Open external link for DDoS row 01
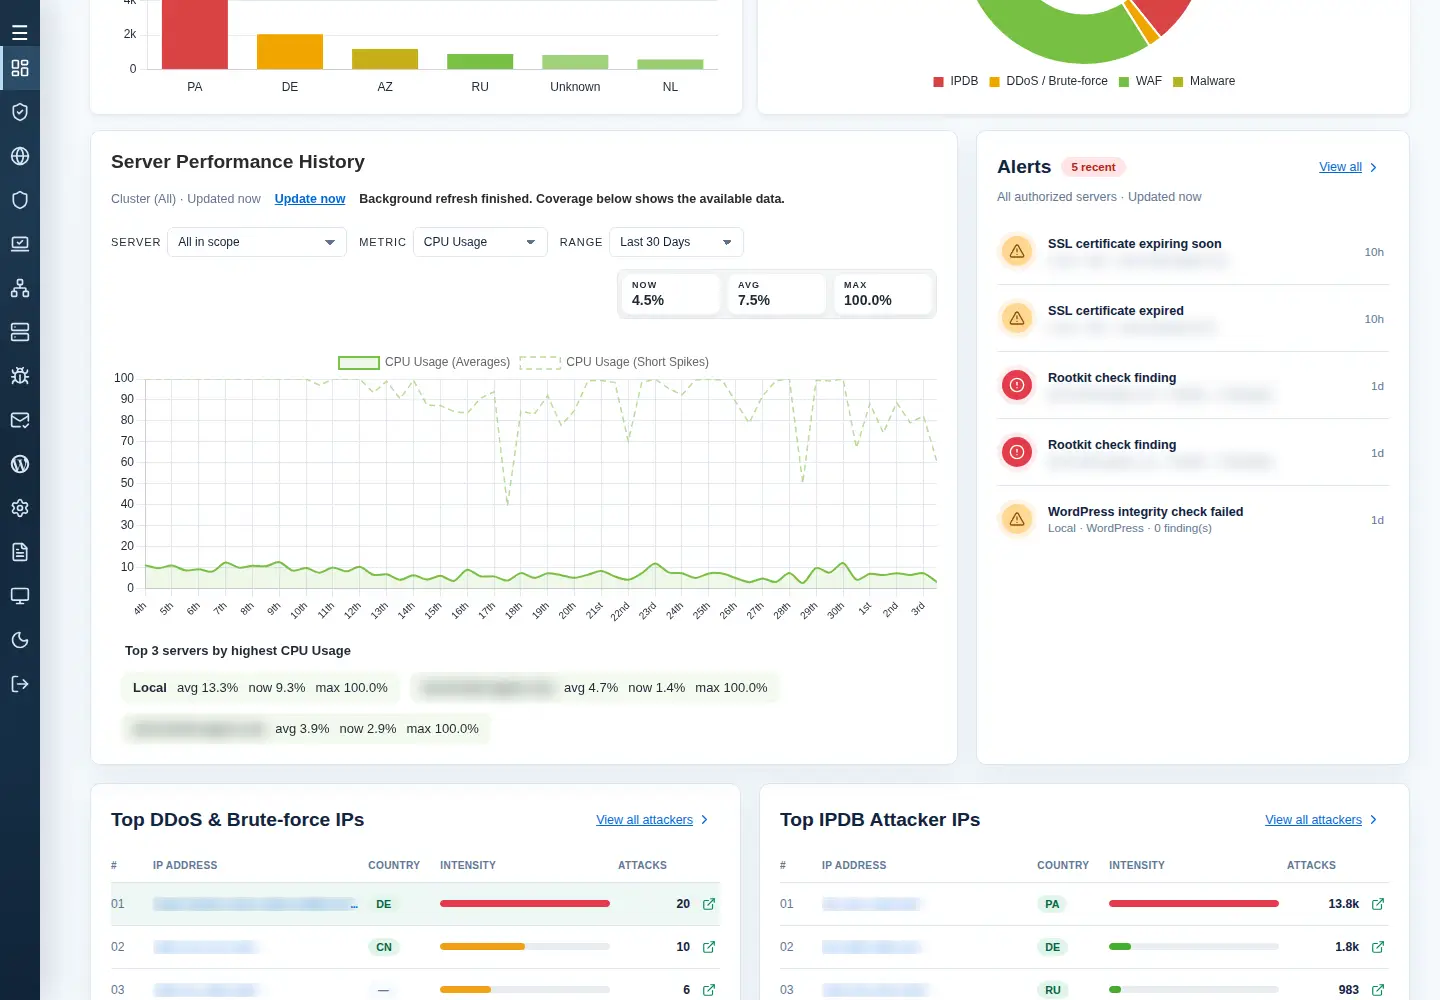The height and width of the screenshot is (1000, 1440). [x=709, y=904]
